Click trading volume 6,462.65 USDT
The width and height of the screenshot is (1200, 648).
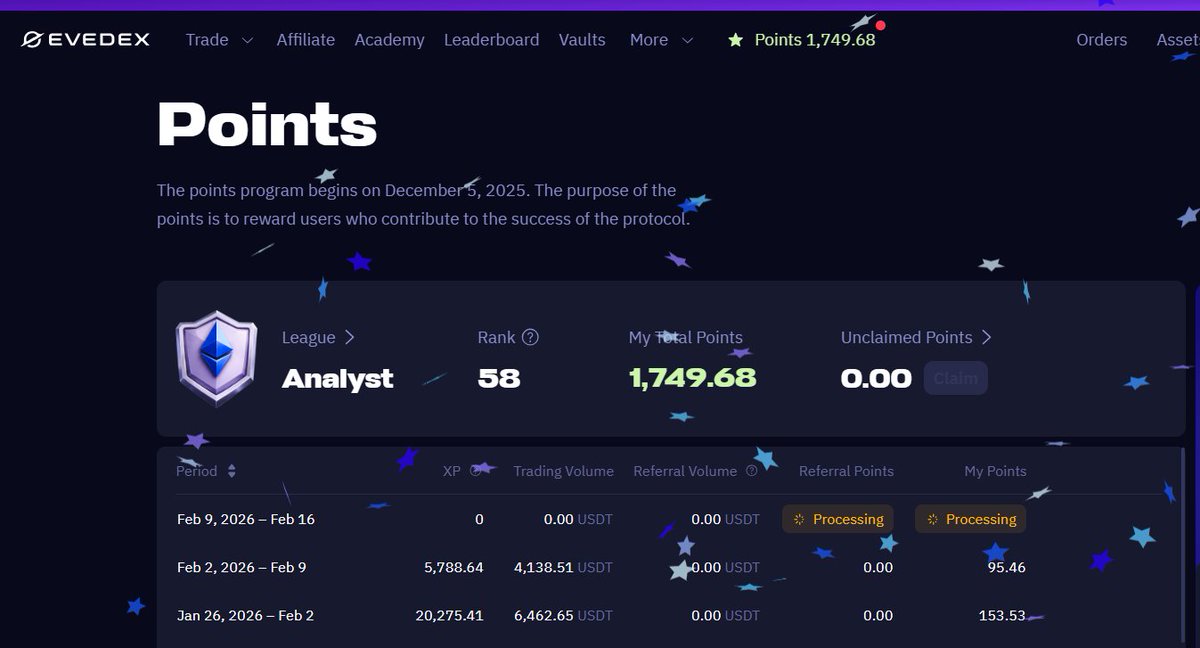563,615
